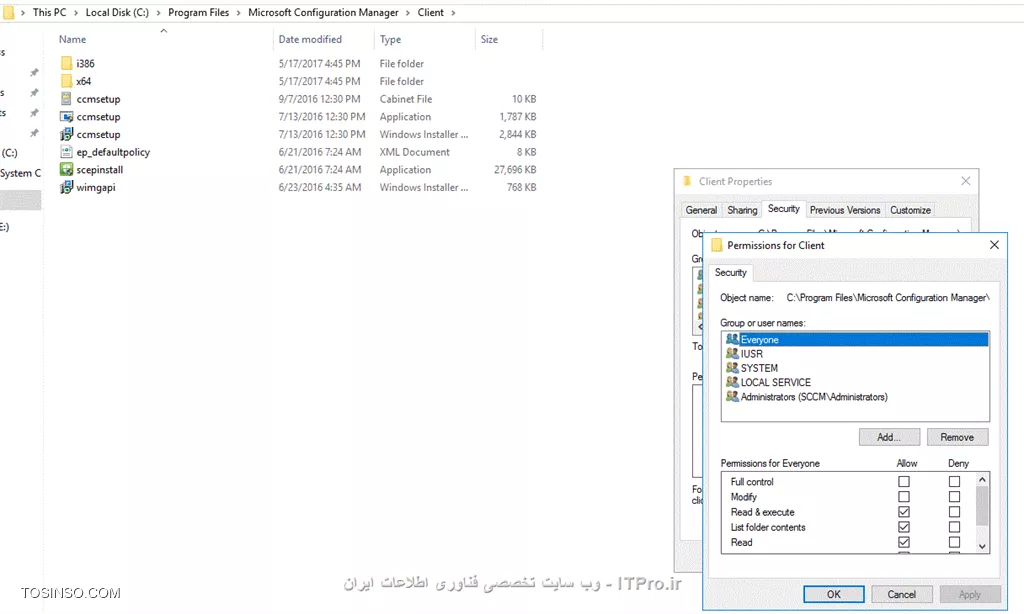Click the "2,844 KB" size value
1024x614 pixels.
[518, 134]
